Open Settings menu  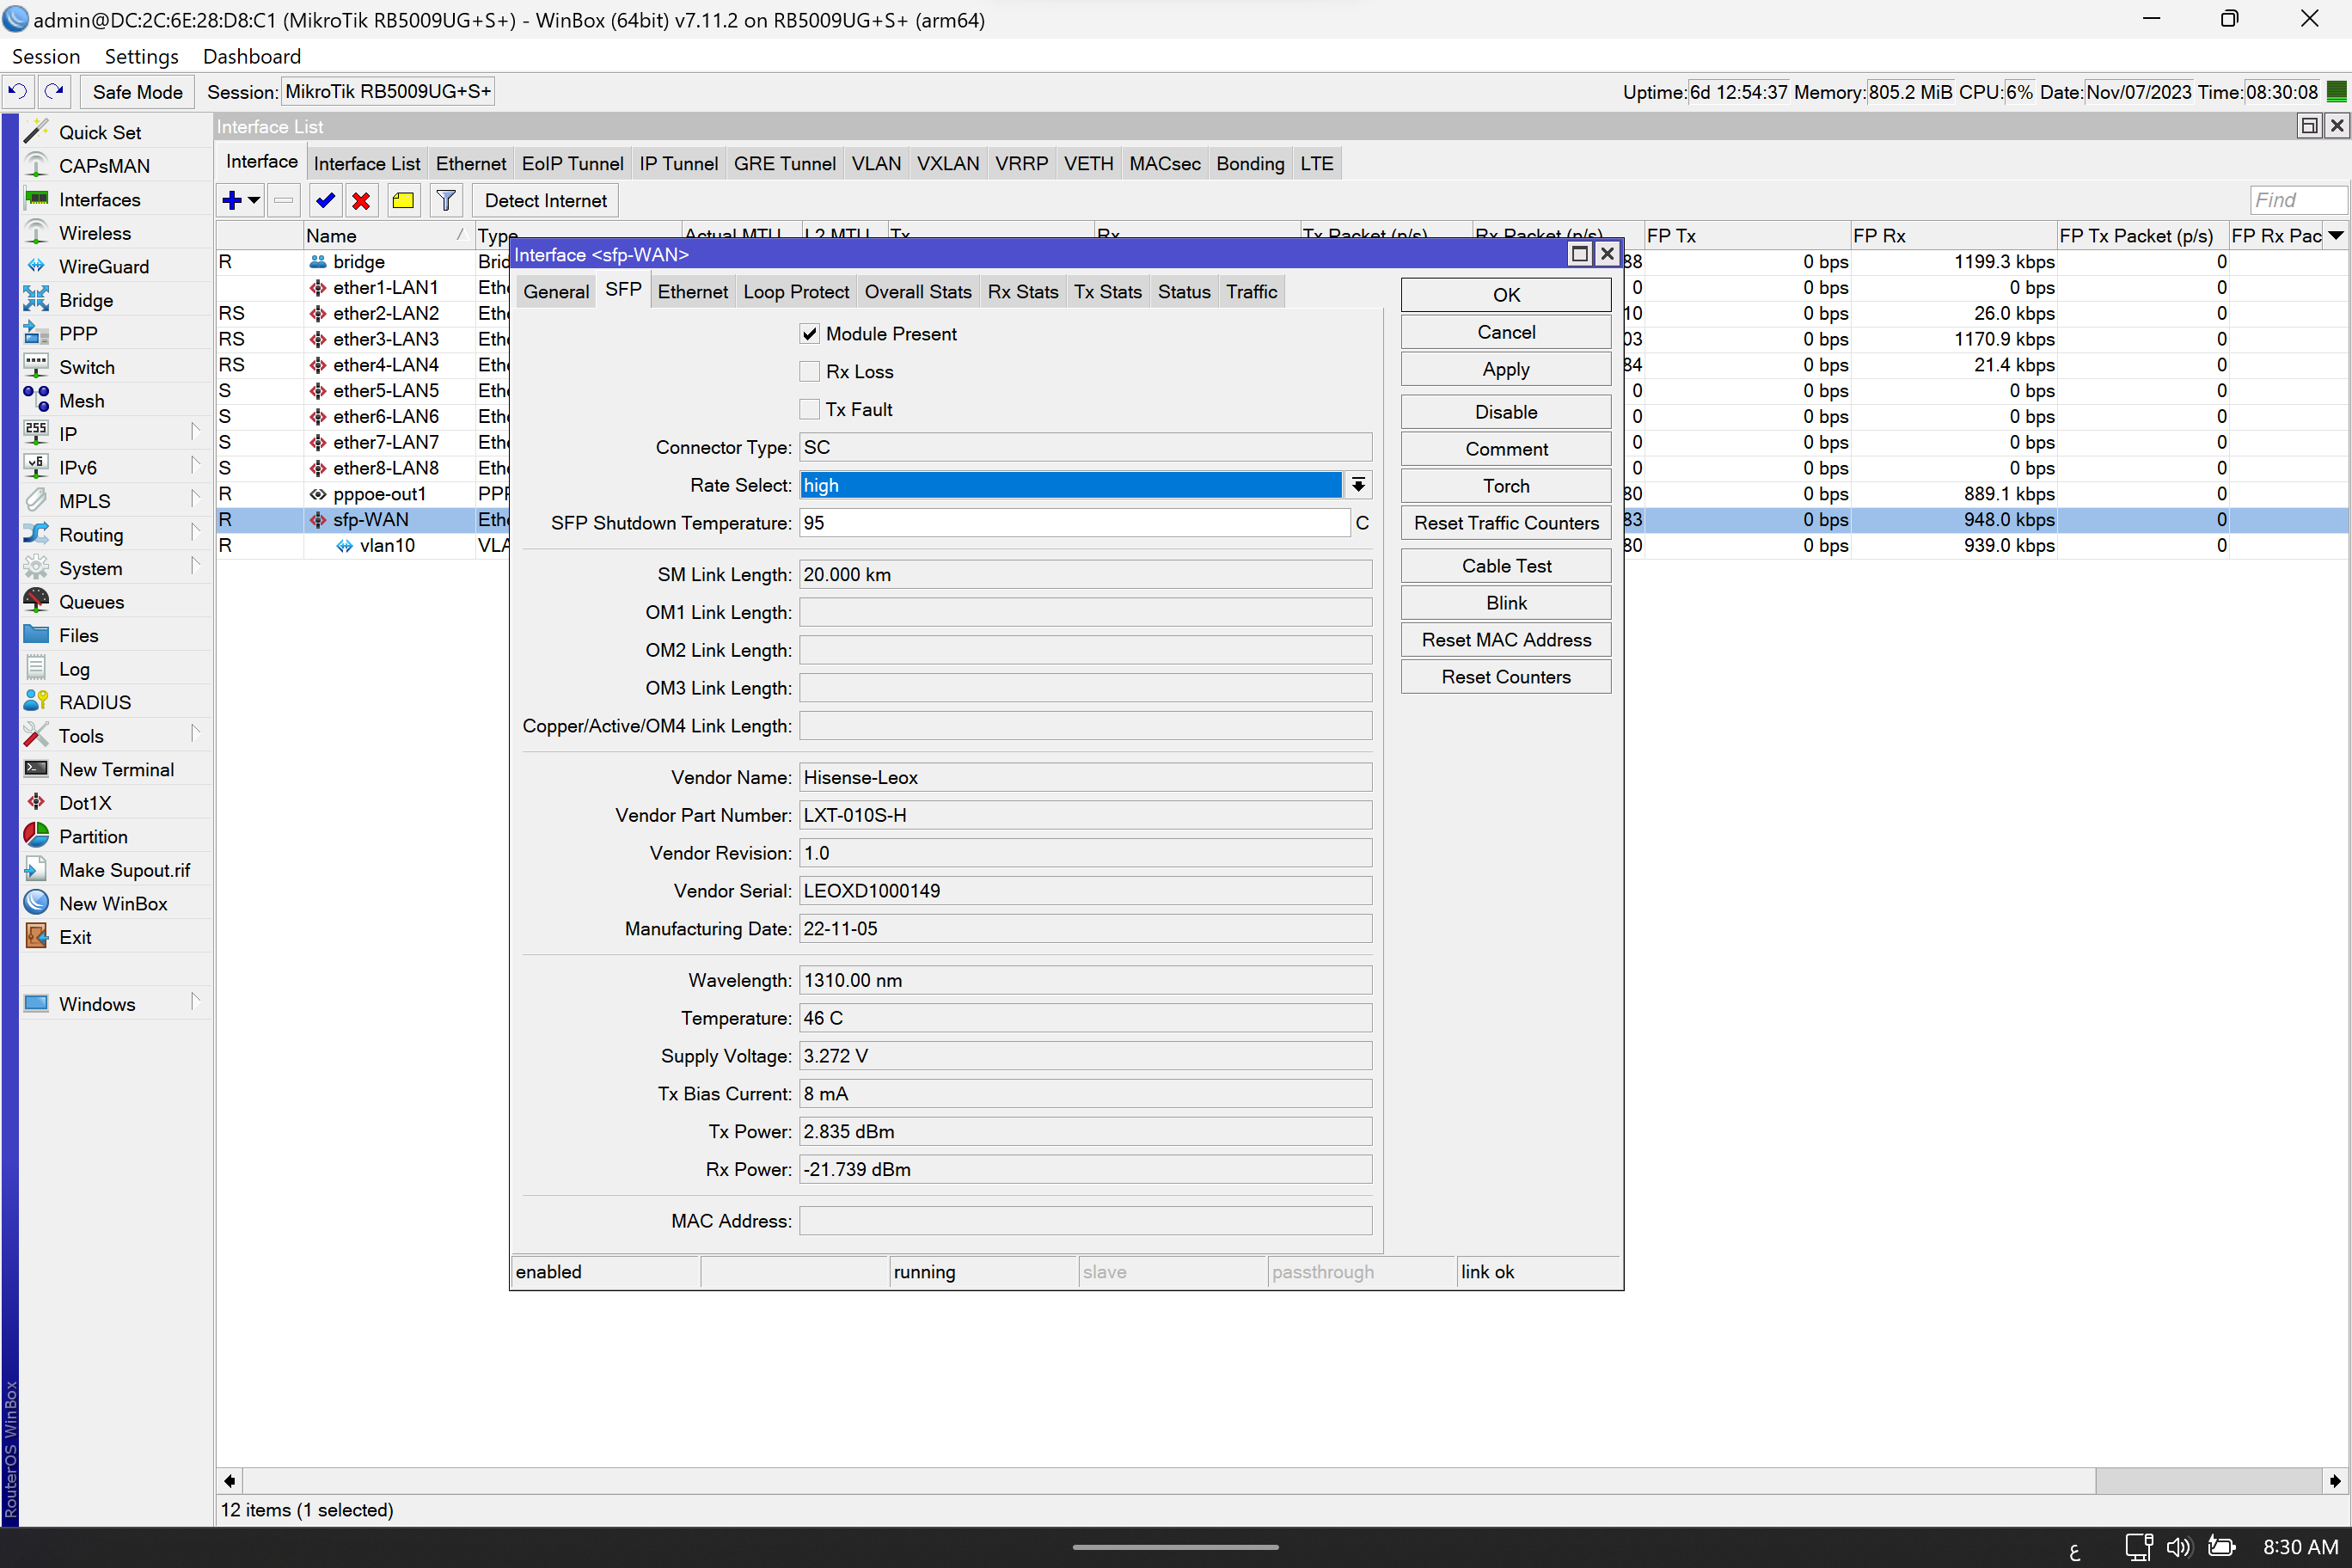pyautogui.click(x=141, y=56)
